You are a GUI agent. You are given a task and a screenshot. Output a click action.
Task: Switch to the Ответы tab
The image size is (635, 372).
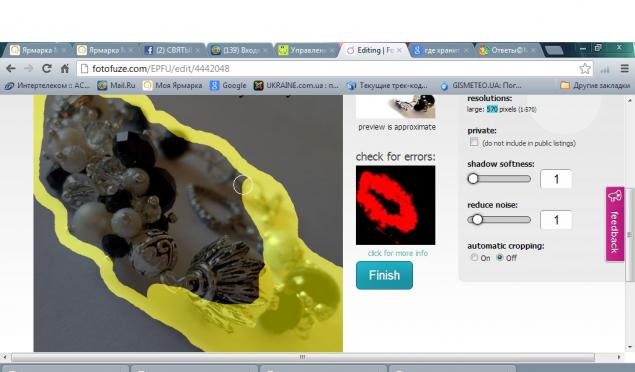pos(508,50)
